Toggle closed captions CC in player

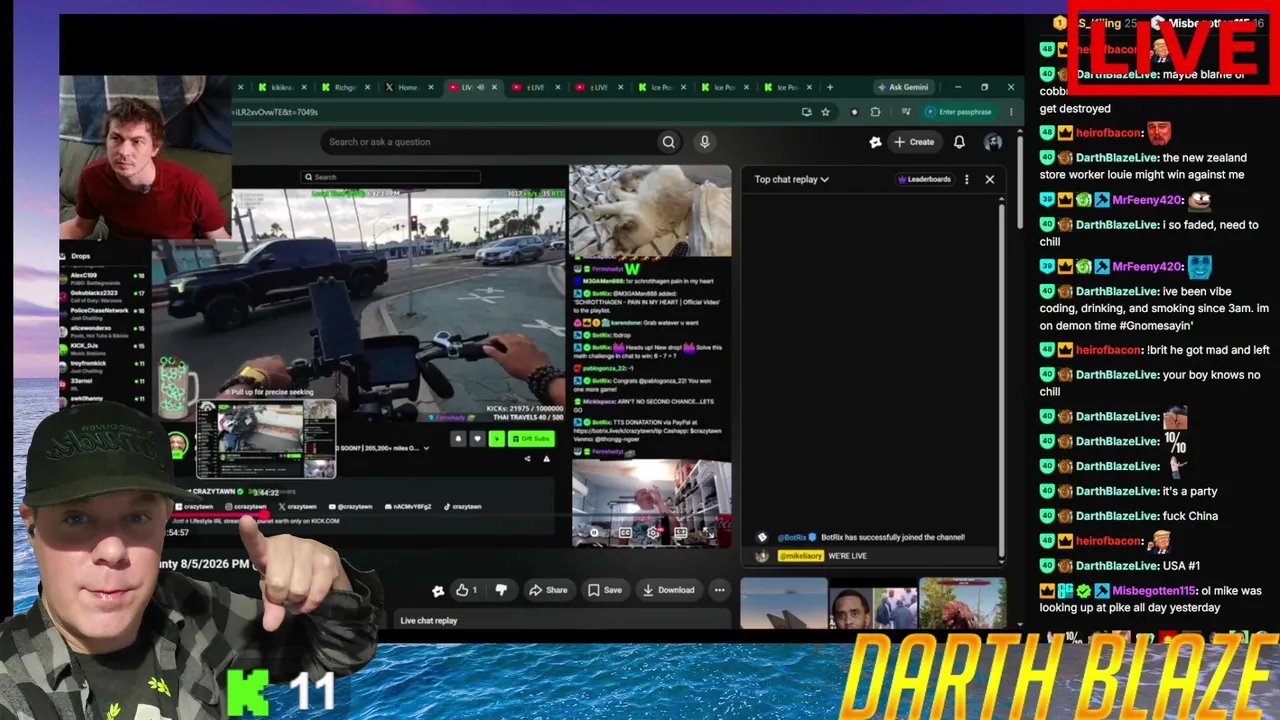click(x=625, y=533)
